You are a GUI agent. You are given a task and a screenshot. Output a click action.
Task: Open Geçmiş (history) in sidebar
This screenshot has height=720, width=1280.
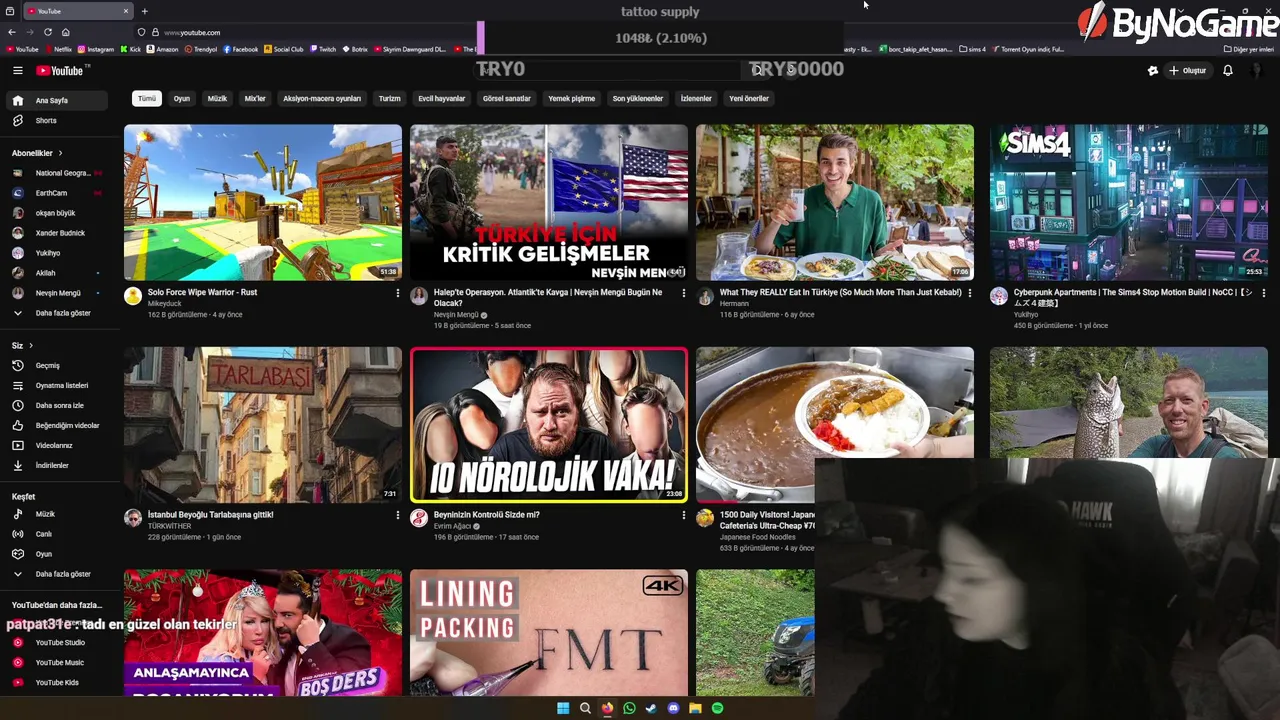click(x=47, y=366)
